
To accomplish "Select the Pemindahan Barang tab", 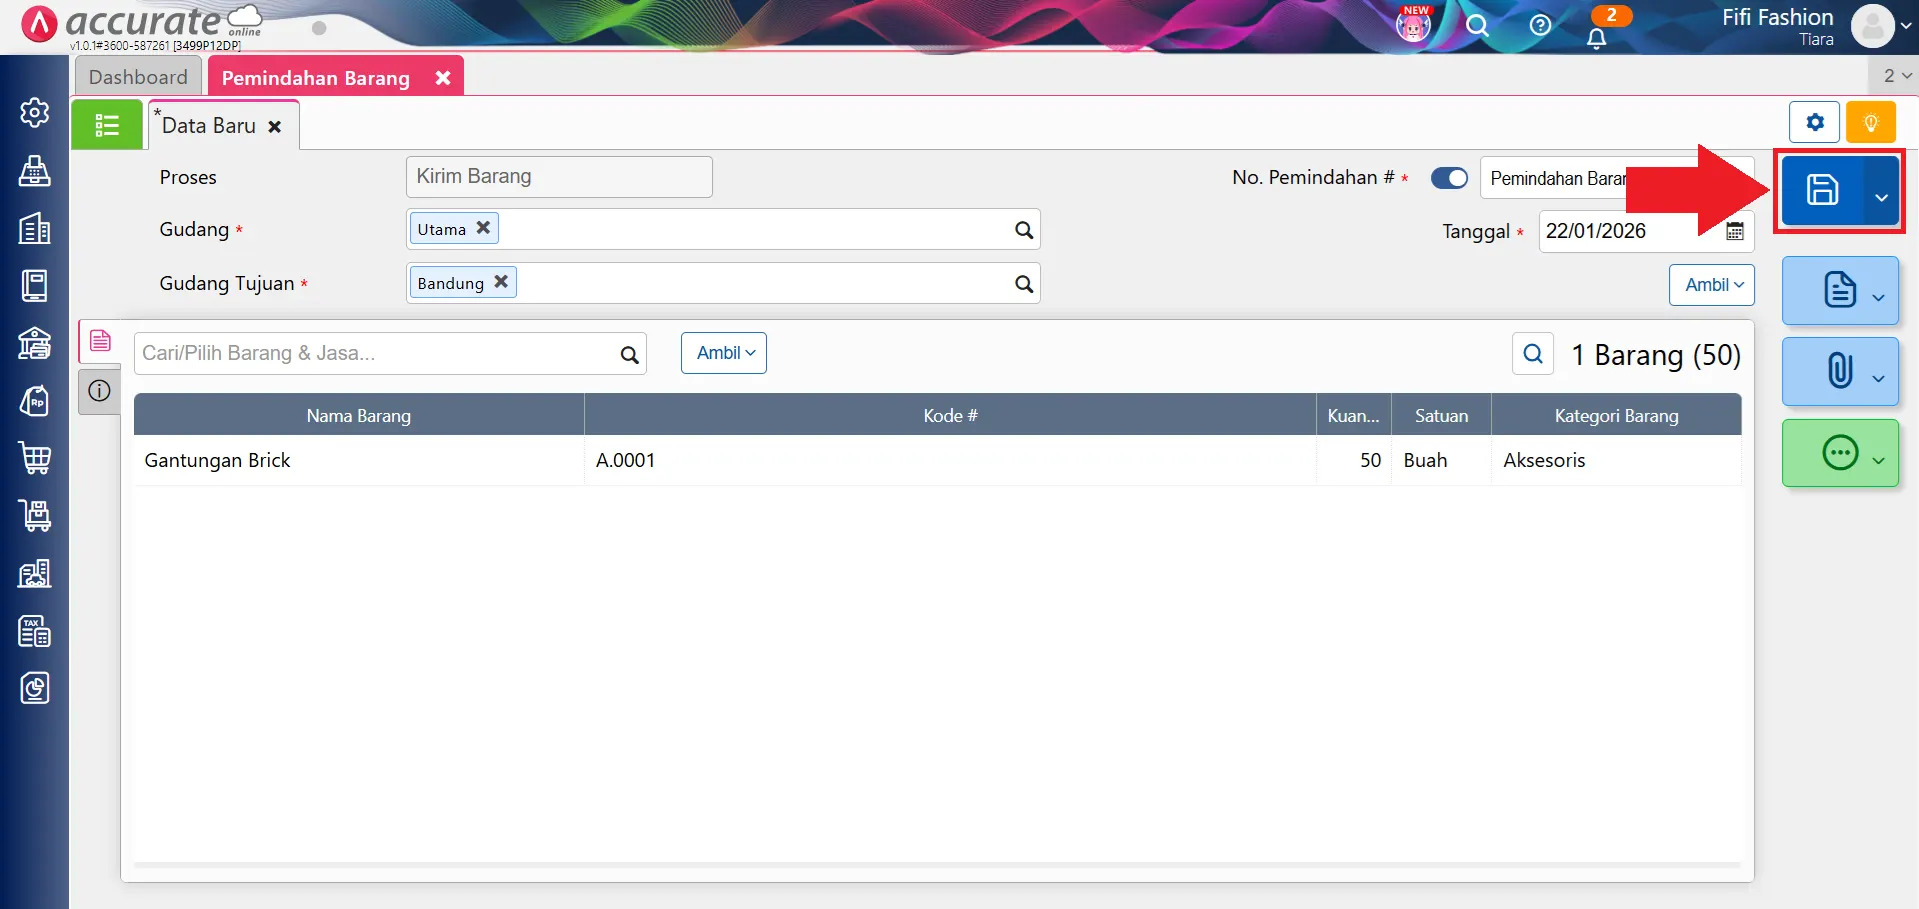I will tap(316, 78).
